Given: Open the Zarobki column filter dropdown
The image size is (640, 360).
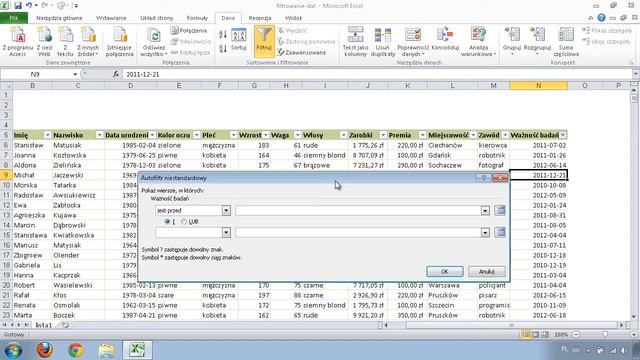Looking at the screenshot, I should point(382,135).
